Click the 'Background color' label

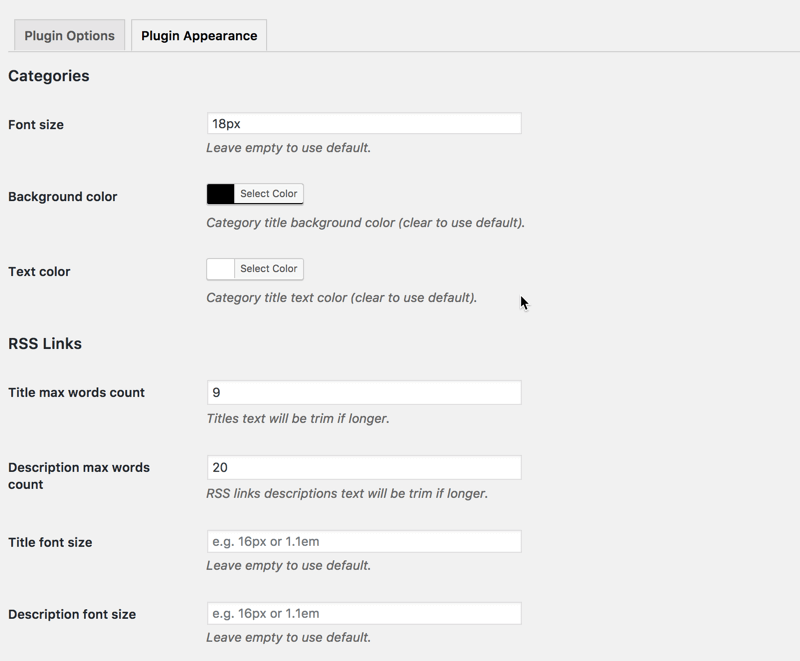62,197
